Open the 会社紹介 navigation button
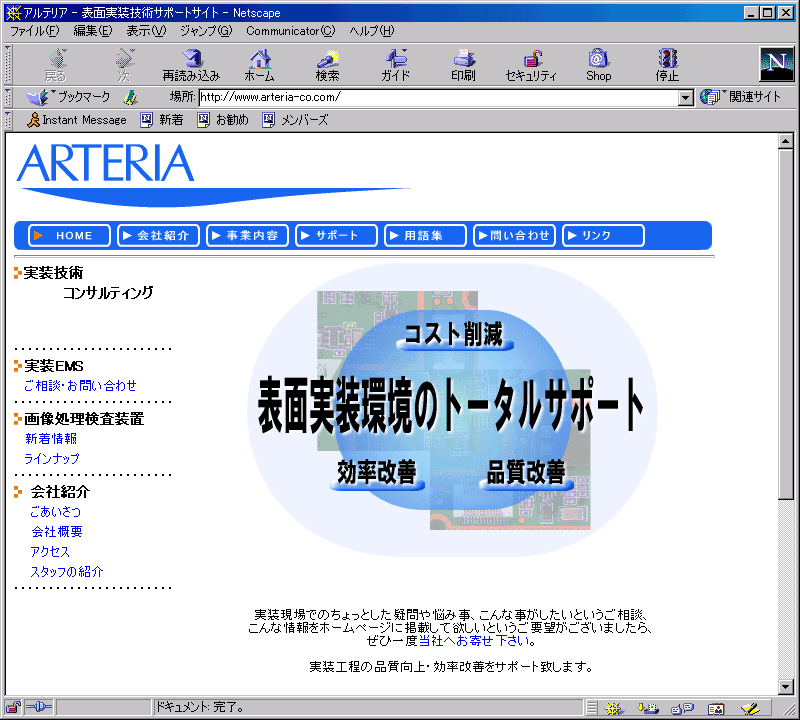This screenshot has height=720, width=800. [158, 236]
